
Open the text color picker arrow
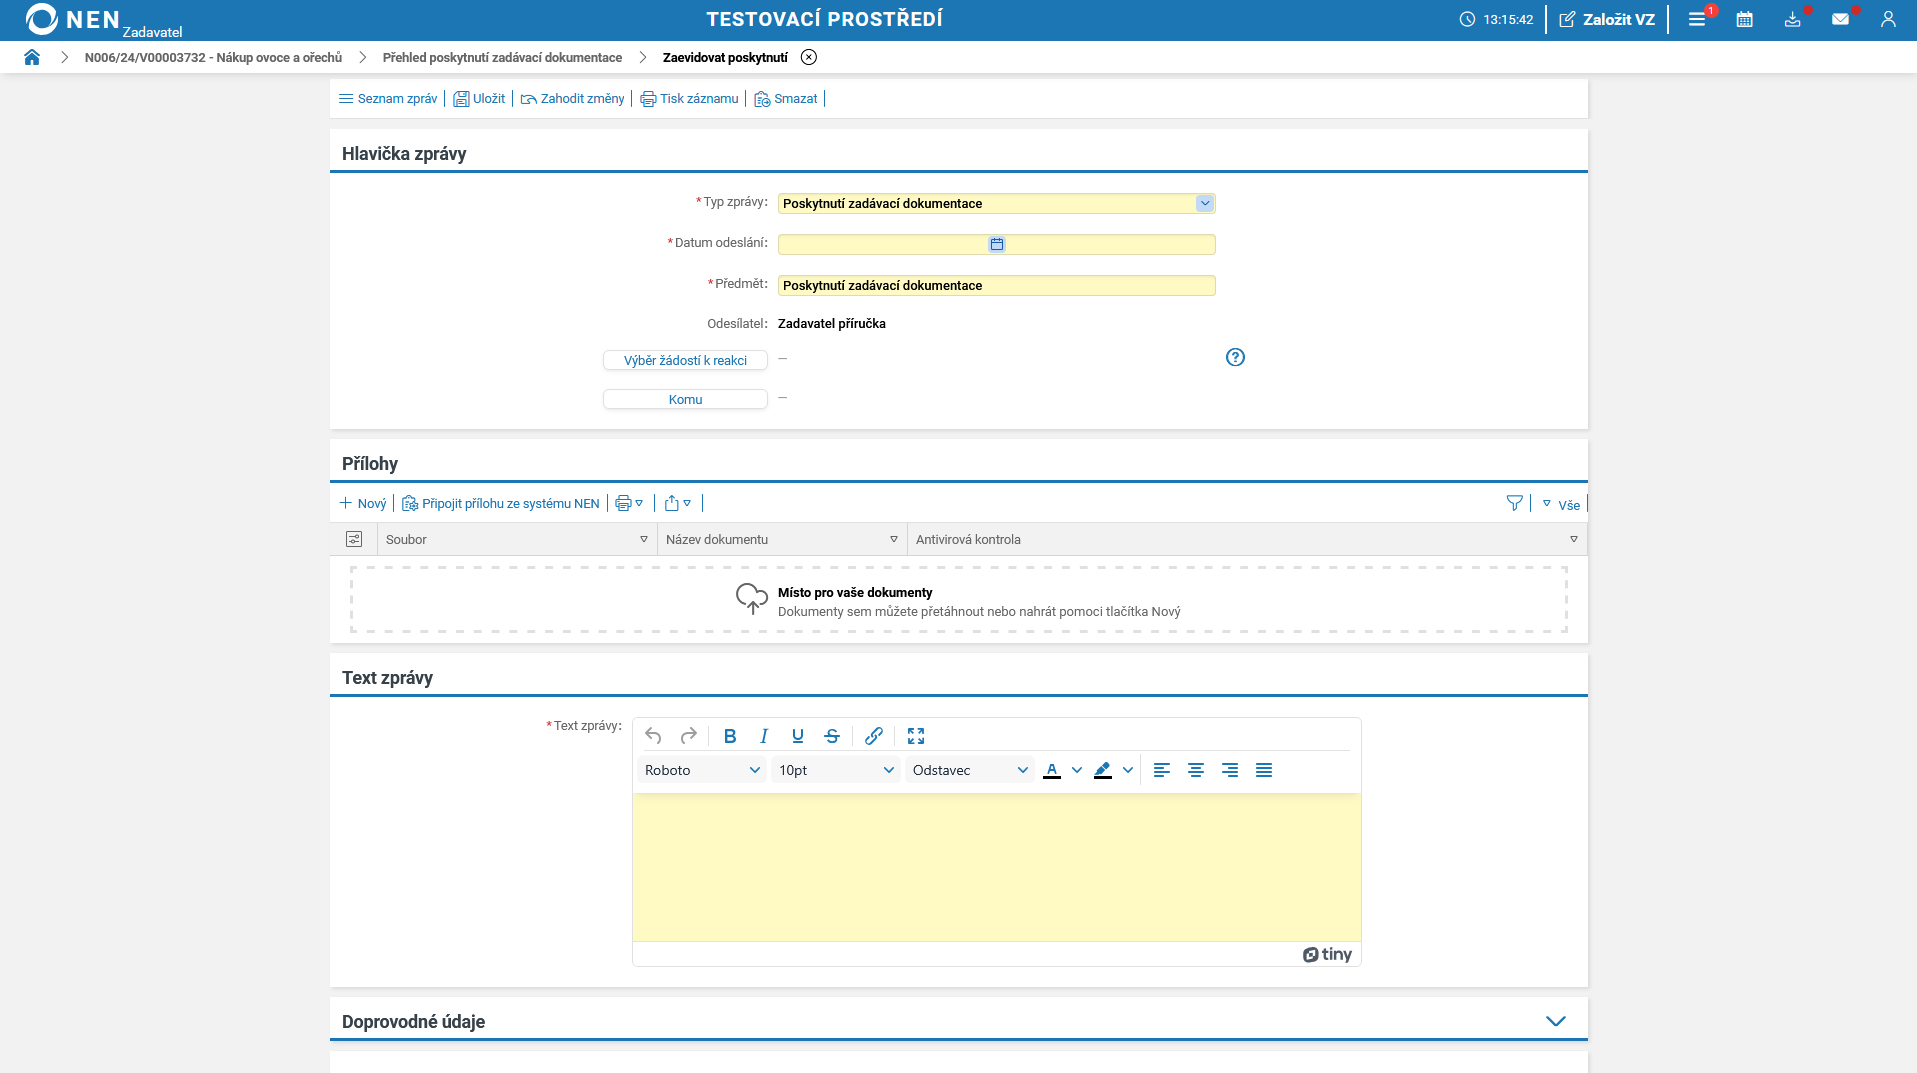point(1076,770)
